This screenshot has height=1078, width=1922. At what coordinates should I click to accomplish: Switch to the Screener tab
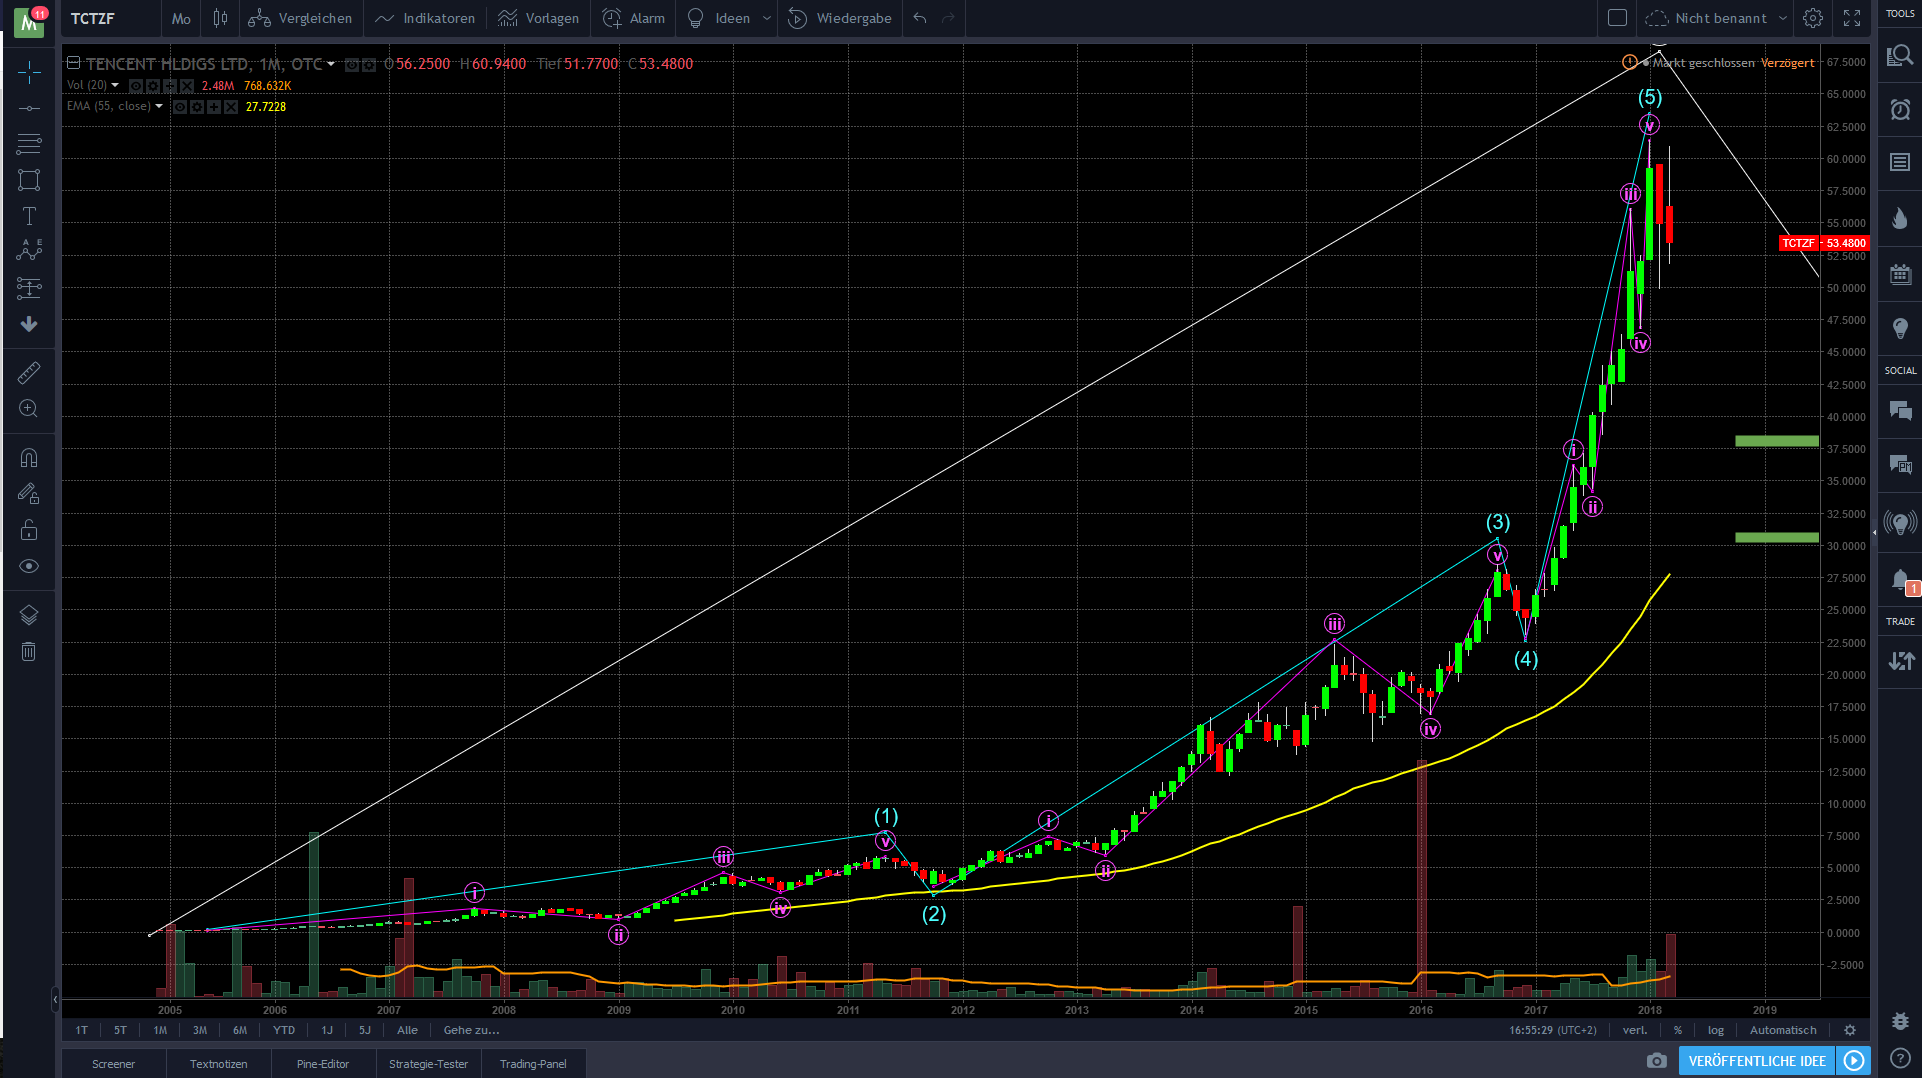click(113, 1064)
